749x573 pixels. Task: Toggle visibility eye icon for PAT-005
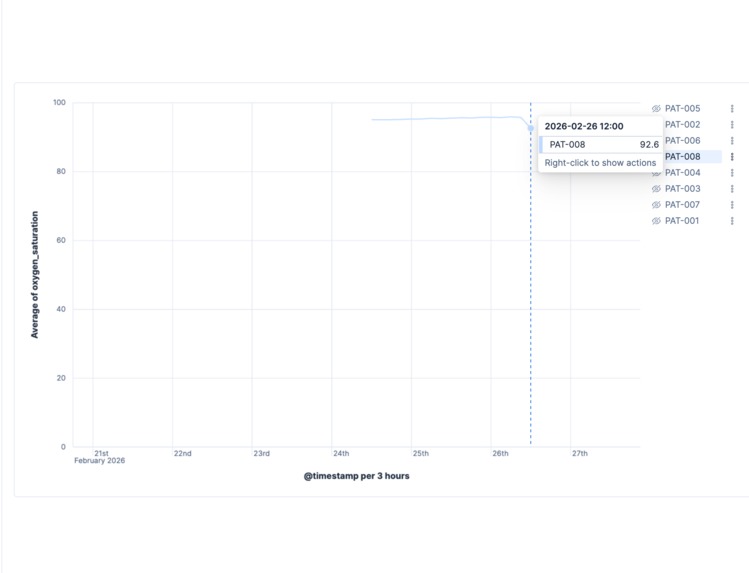pyautogui.click(x=656, y=109)
